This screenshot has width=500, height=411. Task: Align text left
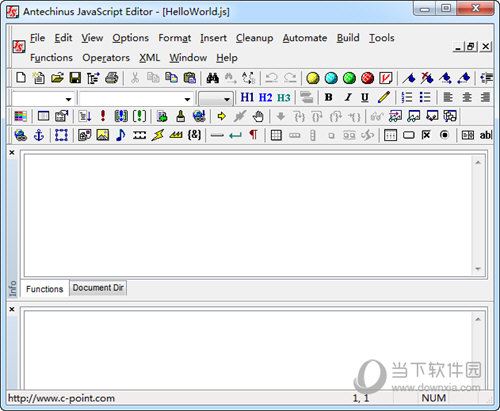[448, 97]
